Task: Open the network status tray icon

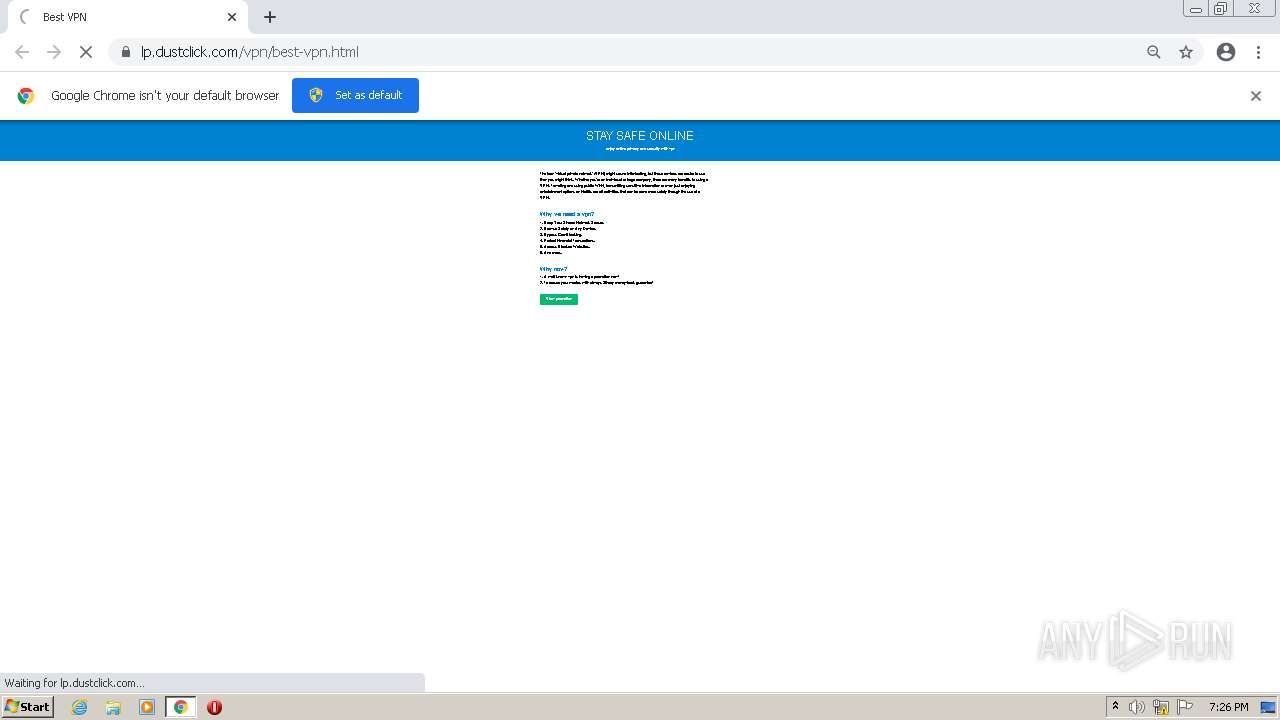Action: point(1161,707)
